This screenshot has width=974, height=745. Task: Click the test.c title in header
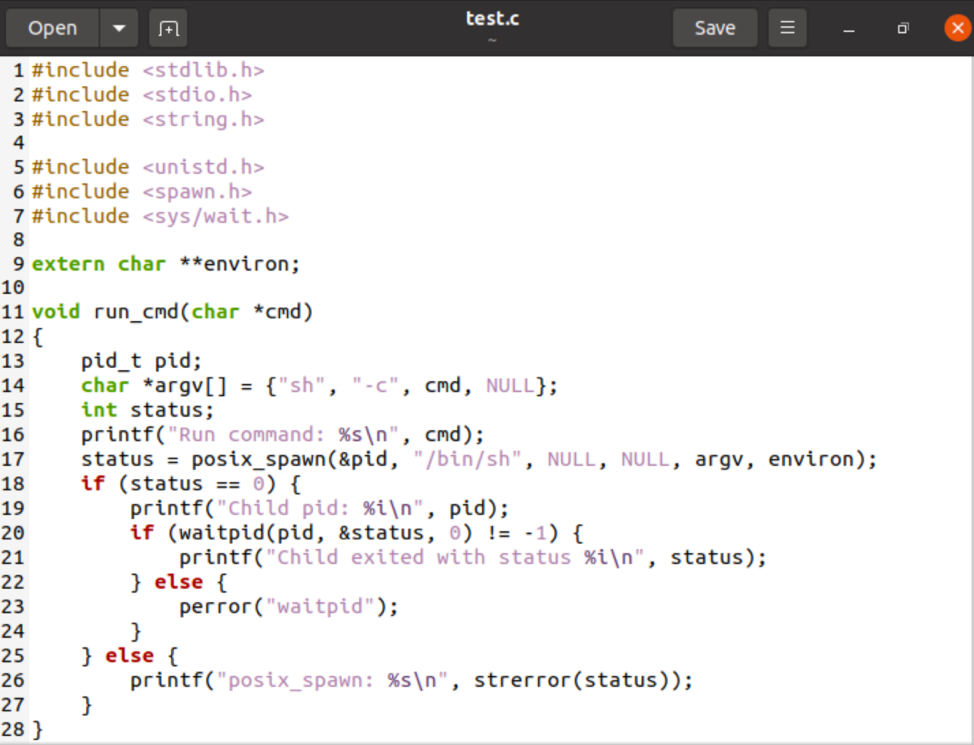pyautogui.click(x=492, y=18)
